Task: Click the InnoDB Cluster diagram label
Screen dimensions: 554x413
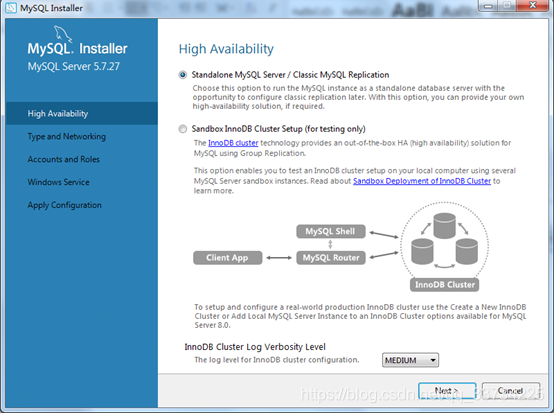Action: (x=444, y=285)
